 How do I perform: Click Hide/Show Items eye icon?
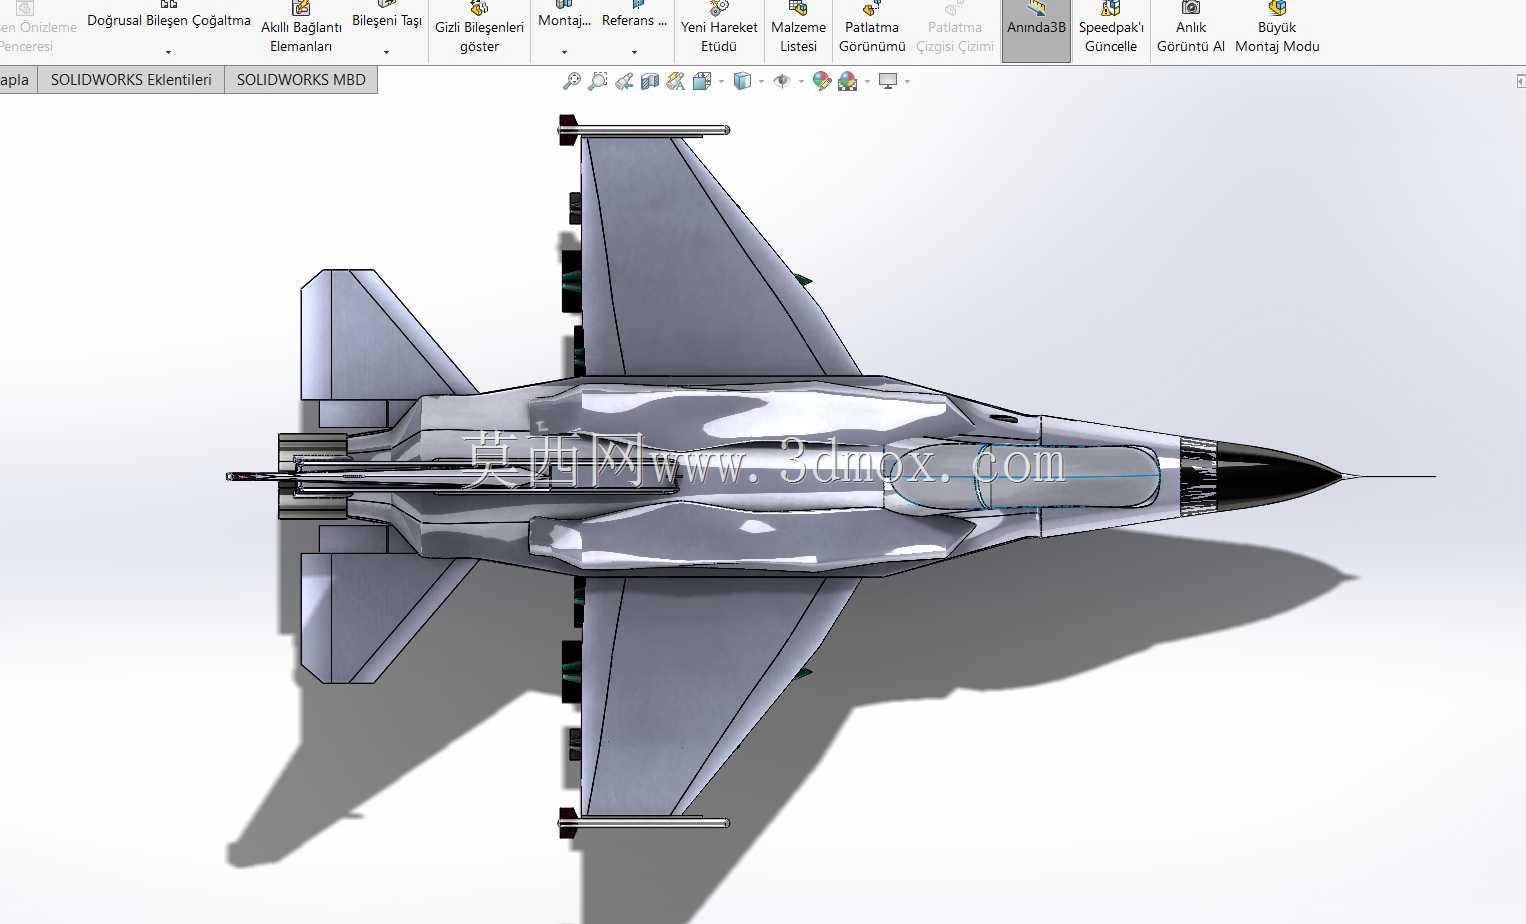[782, 81]
